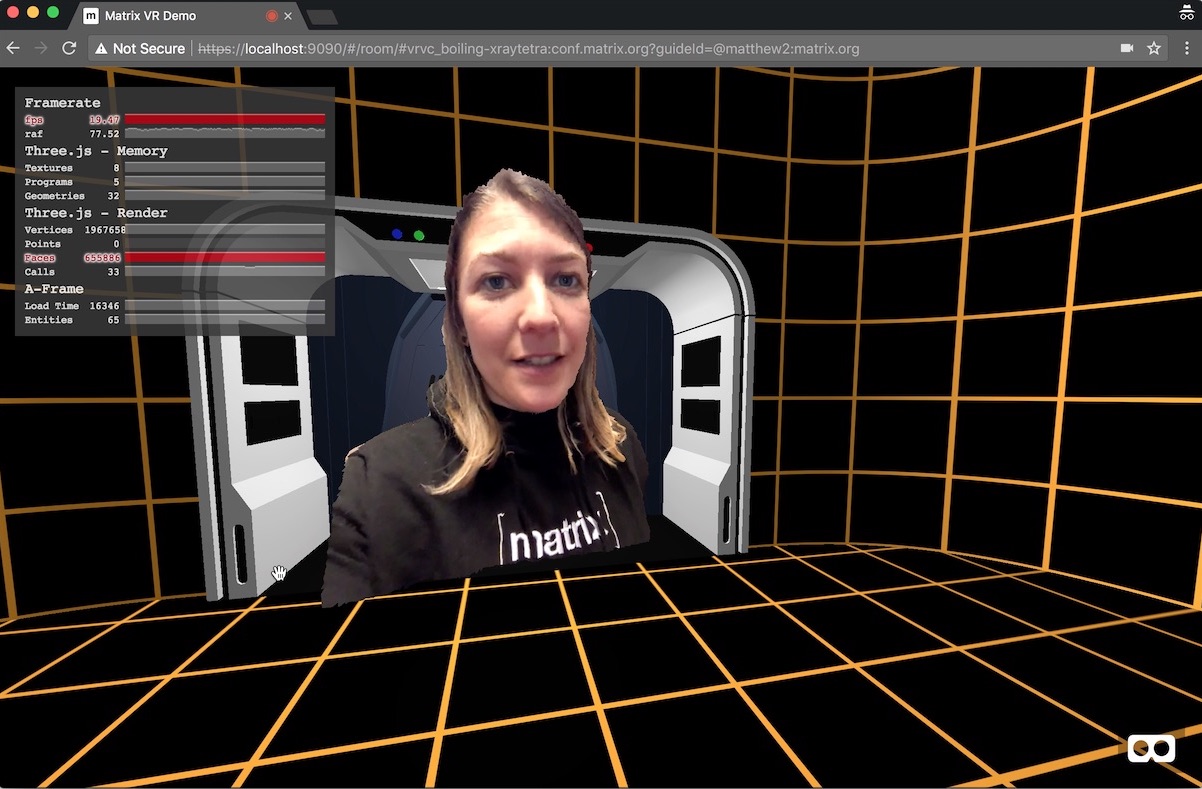1202x789 pixels.
Task: Enter VR mode with the goggles icon
Action: 1151,749
